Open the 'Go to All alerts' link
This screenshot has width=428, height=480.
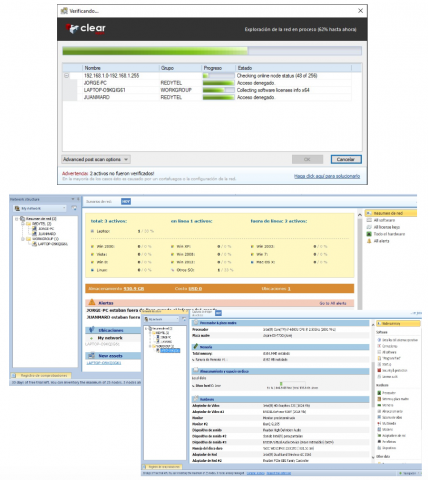[x=333, y=303]
